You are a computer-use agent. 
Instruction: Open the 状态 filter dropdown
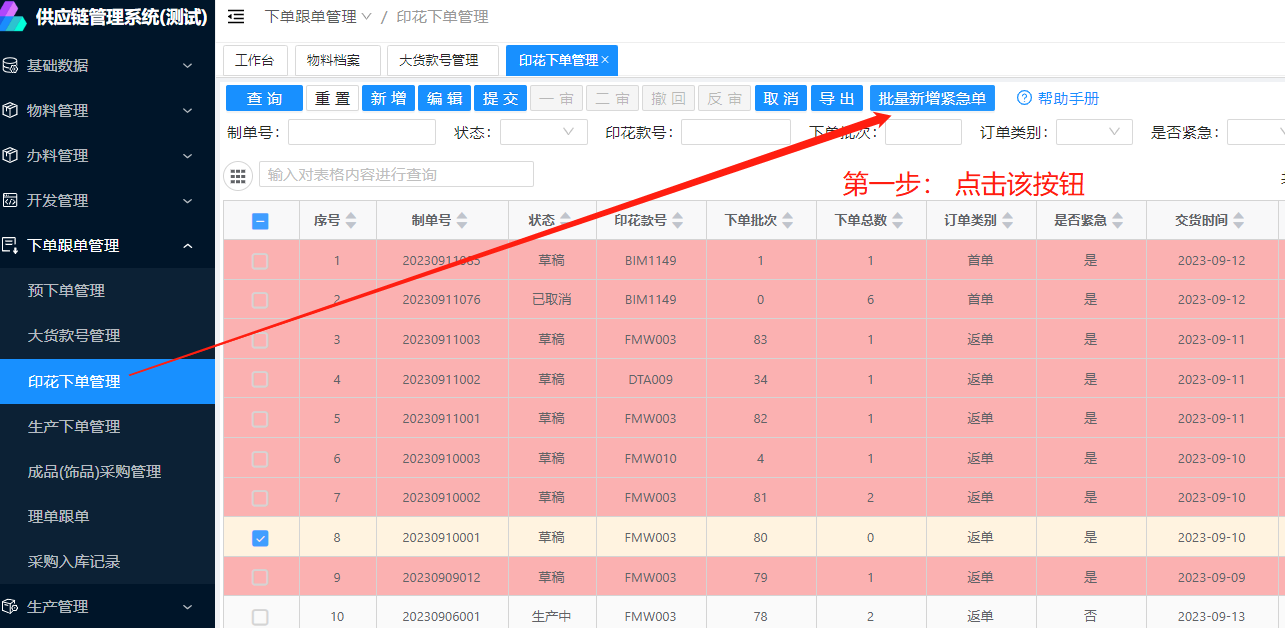(x=543, y=132)
